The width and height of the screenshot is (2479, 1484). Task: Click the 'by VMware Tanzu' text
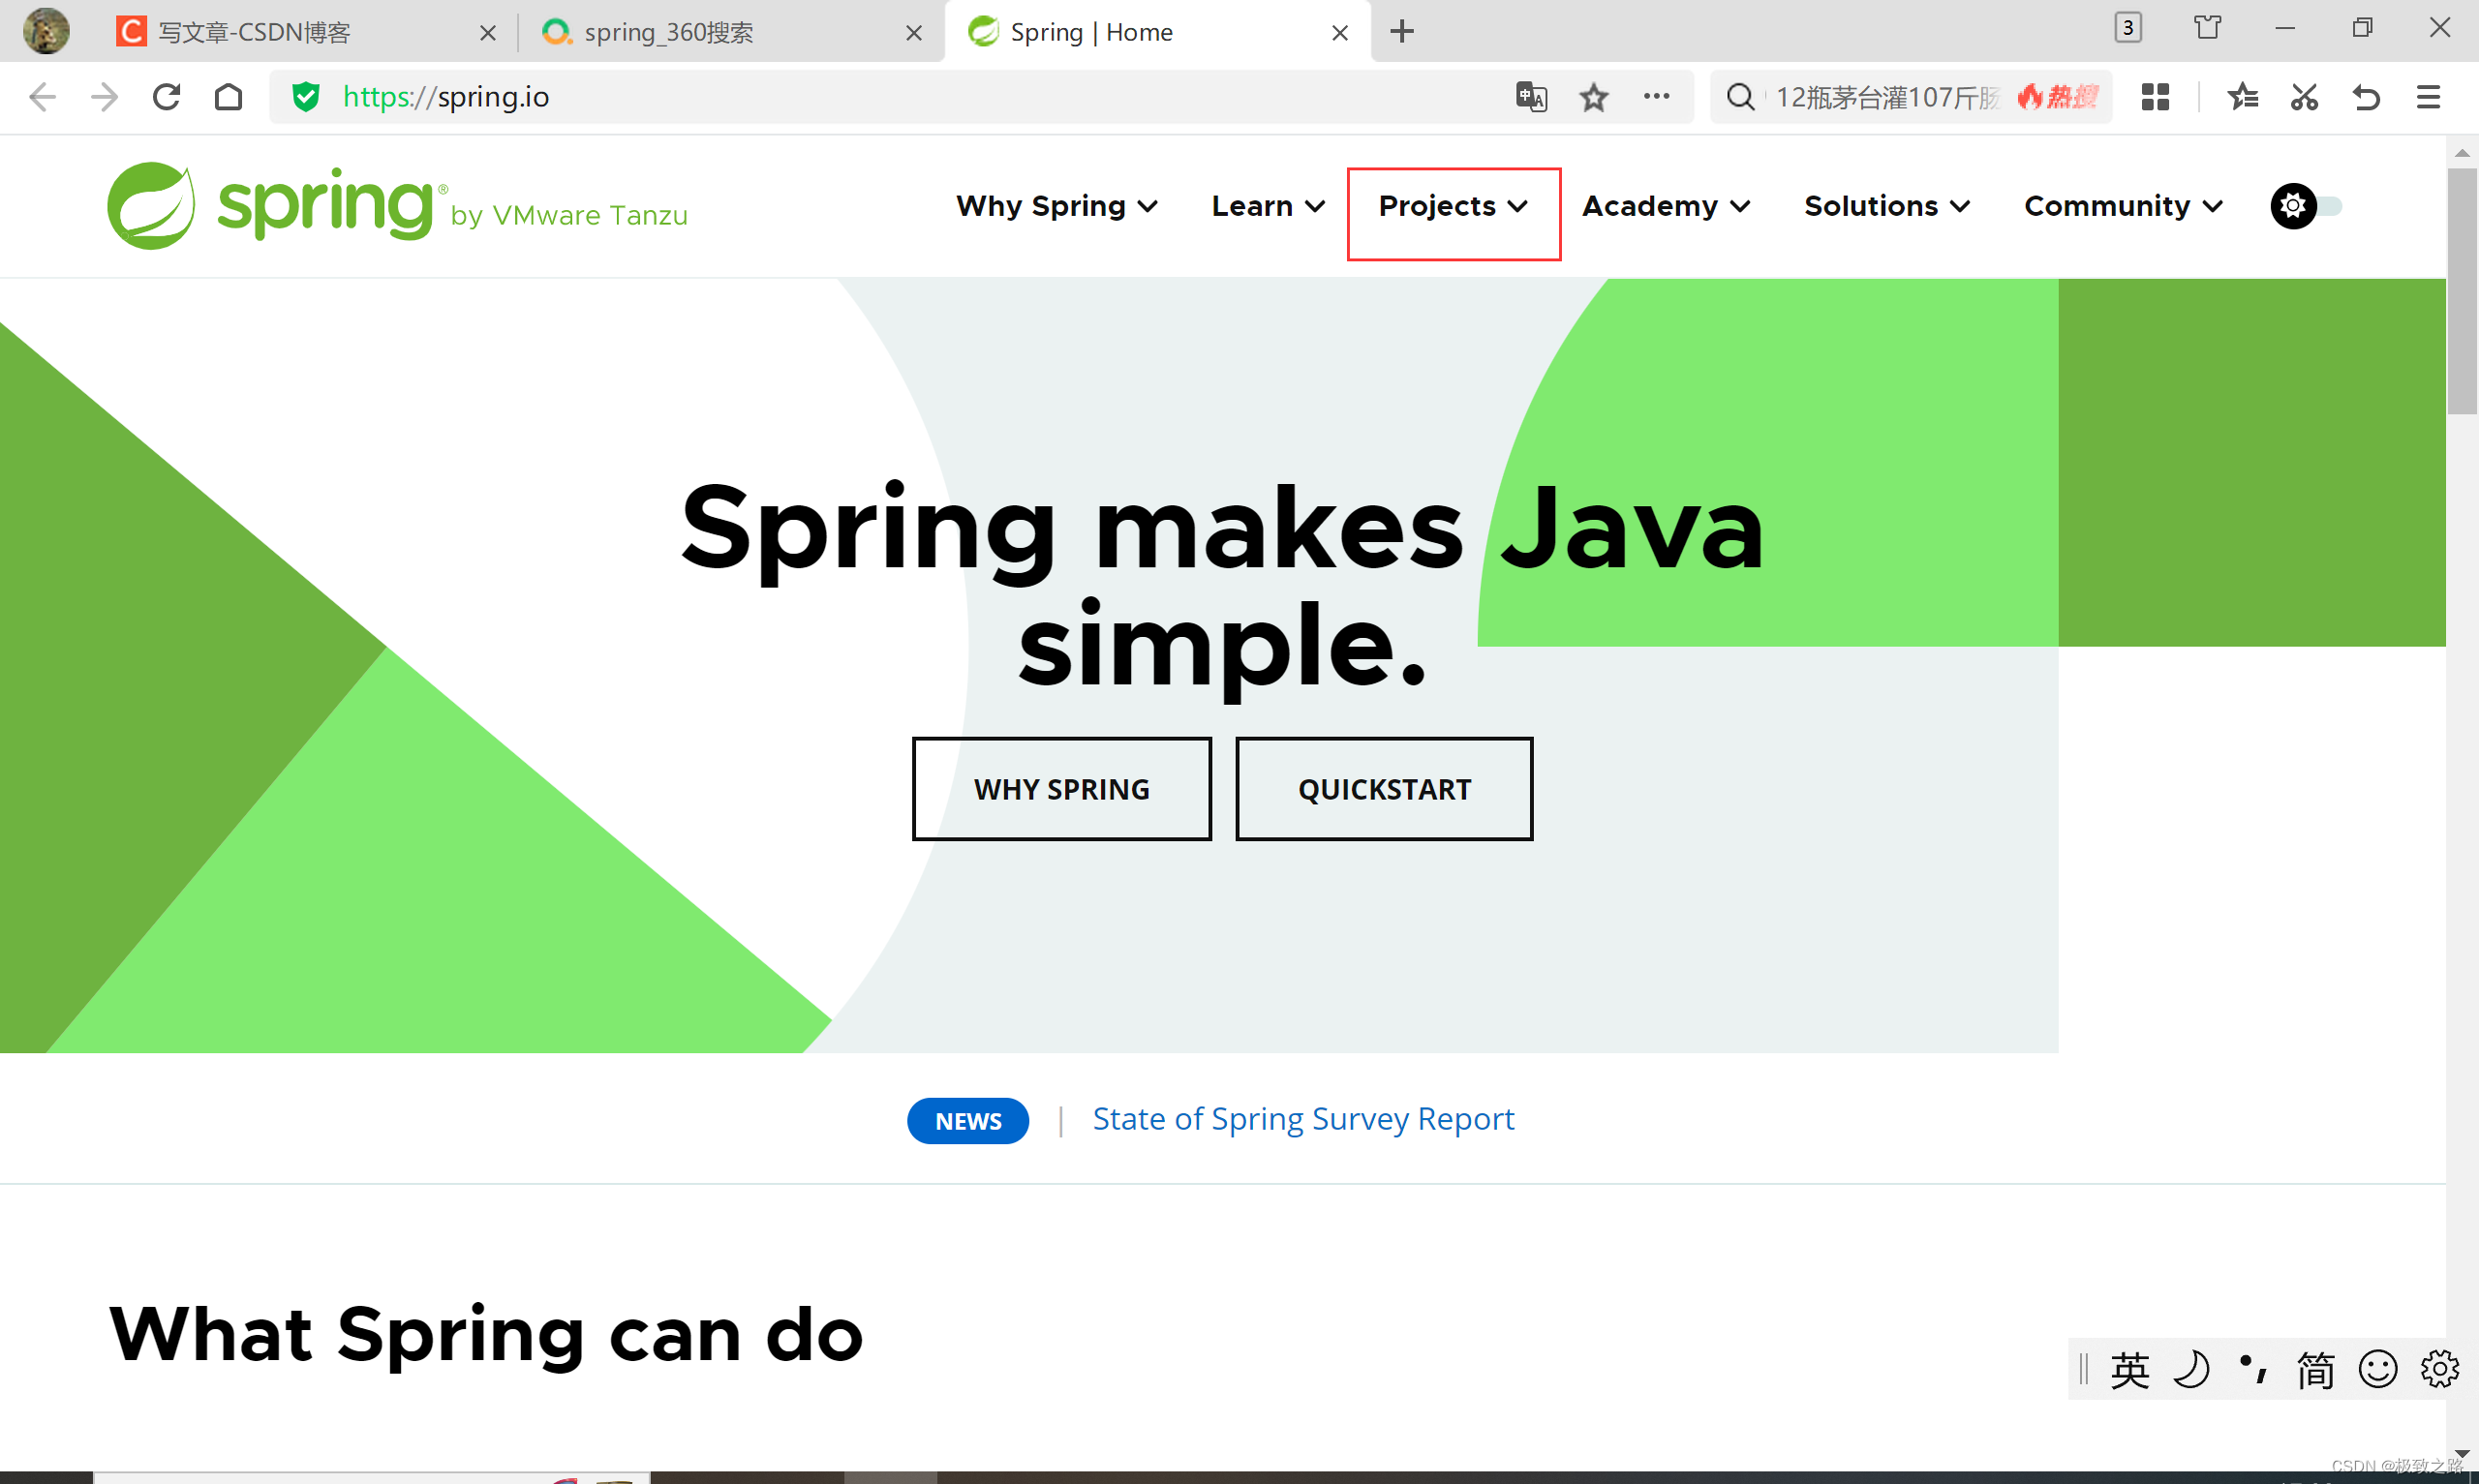tap(569, 215)
